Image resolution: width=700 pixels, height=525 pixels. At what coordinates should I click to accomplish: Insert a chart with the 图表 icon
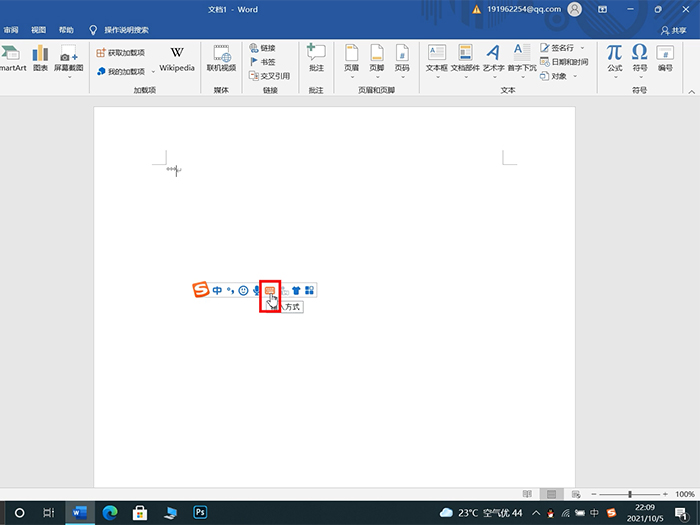coord(40,58)
